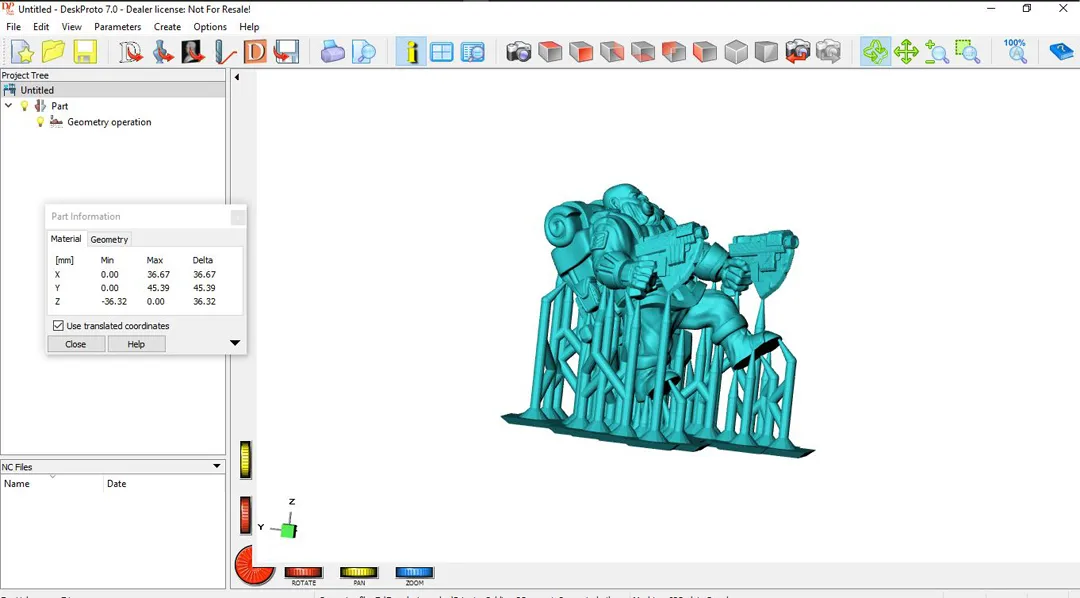Toggle the green rotate mouse mode icon
The height and width of the screenshot is (598, 1080).
(875, 52)
